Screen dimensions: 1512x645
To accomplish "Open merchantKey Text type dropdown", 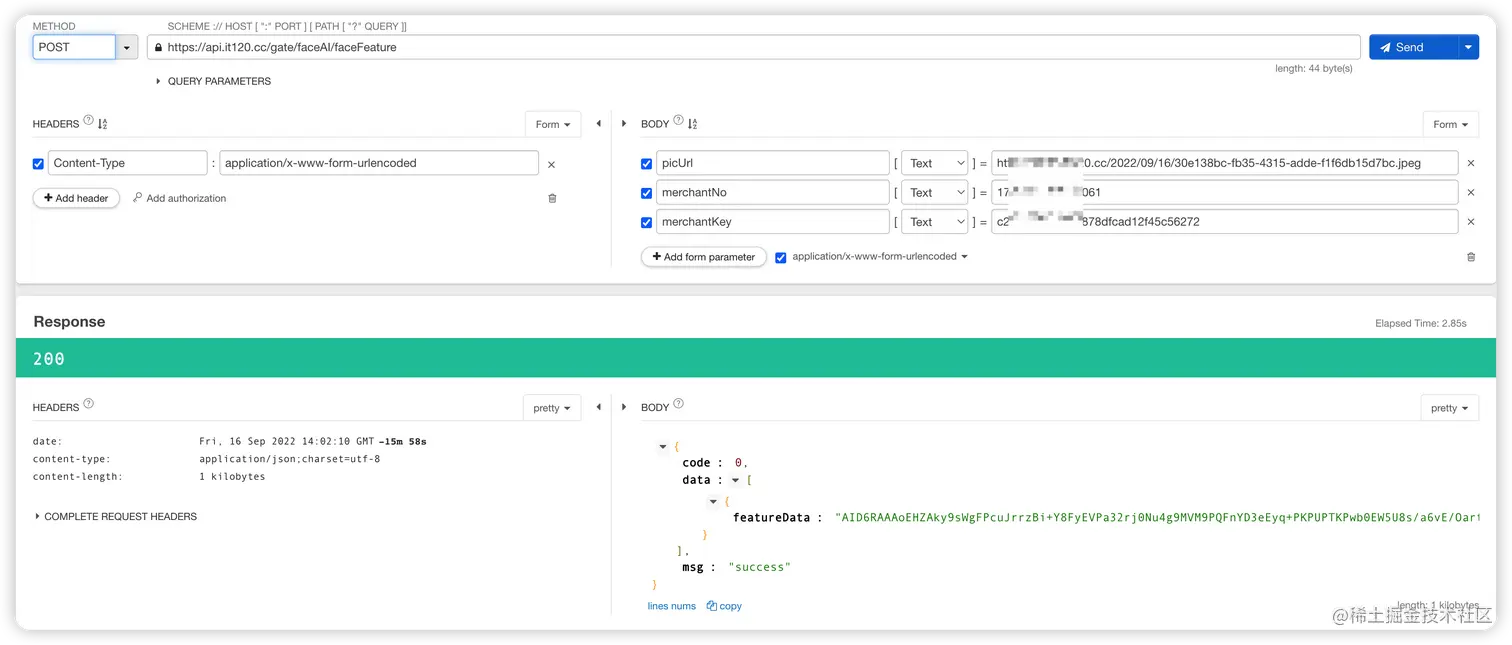I will point(935,222).
